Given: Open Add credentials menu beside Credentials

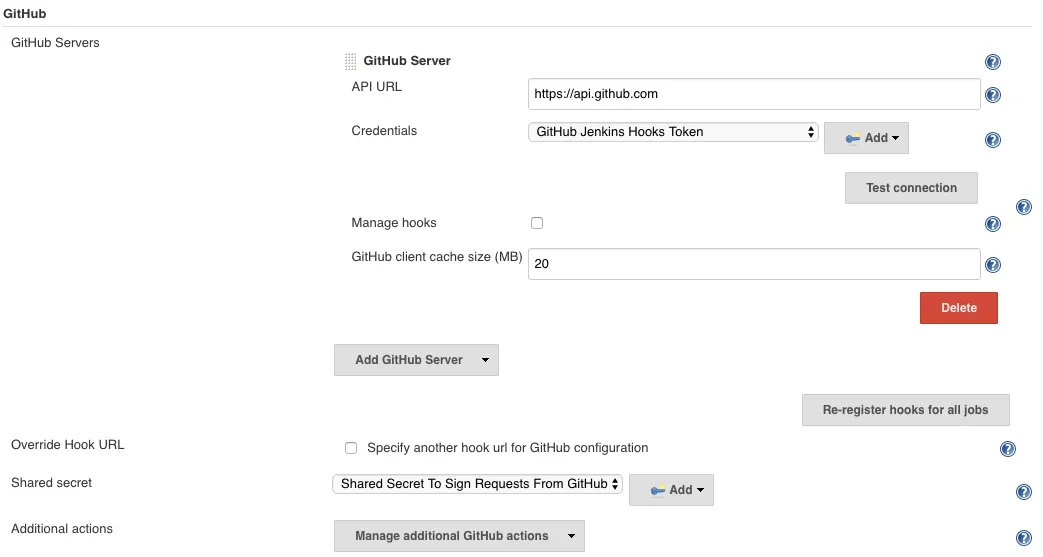Looking at the screenshot, I should [866, 138].
